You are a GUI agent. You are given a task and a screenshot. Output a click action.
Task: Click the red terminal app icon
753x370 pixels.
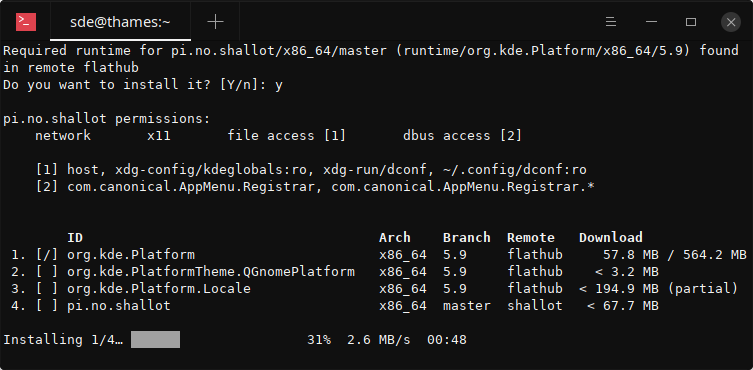[x=25, y=22]
